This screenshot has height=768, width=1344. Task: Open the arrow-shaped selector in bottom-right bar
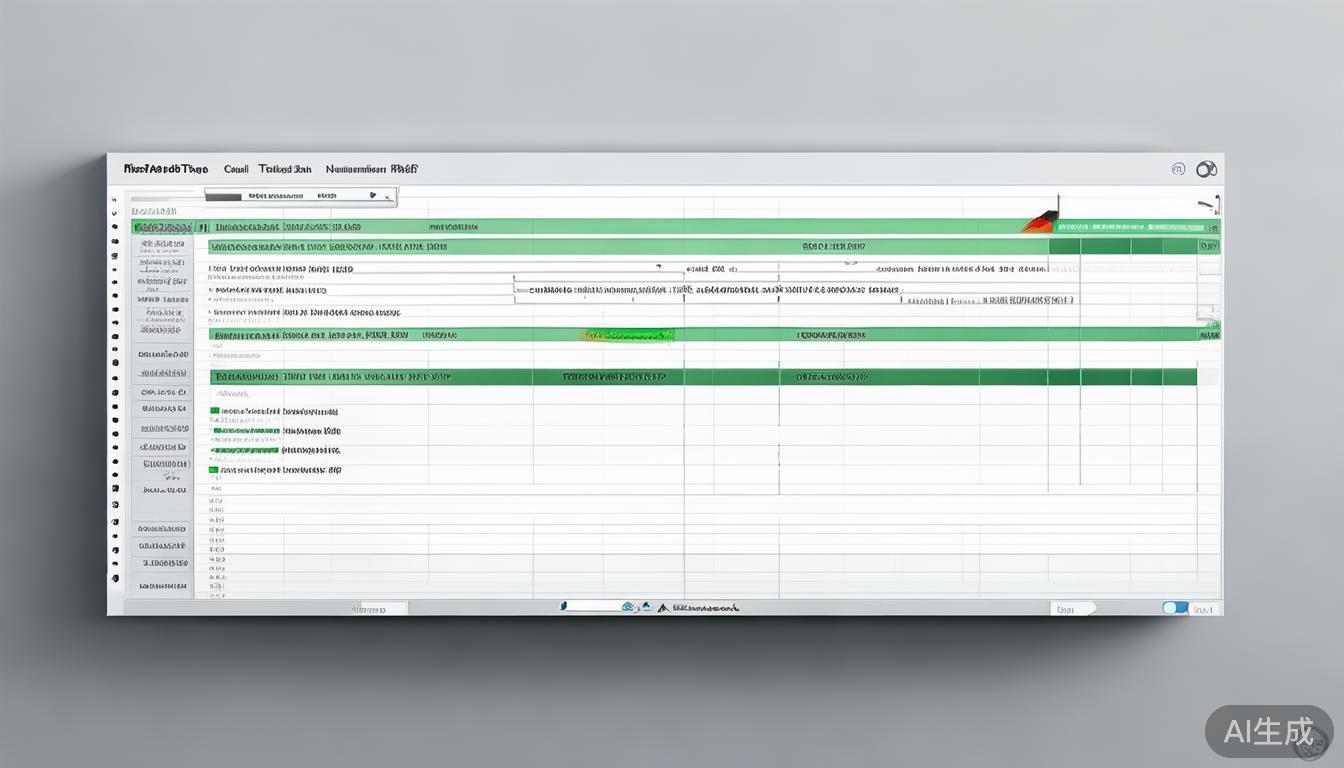(x=1072, y=608)
